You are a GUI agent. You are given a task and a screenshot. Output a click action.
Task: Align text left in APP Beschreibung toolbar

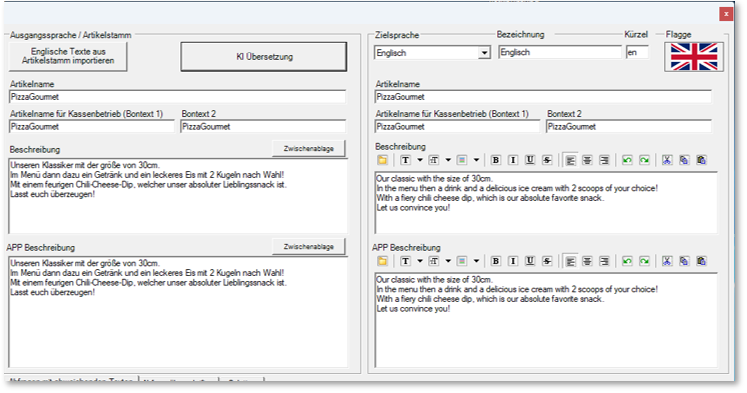570,261
